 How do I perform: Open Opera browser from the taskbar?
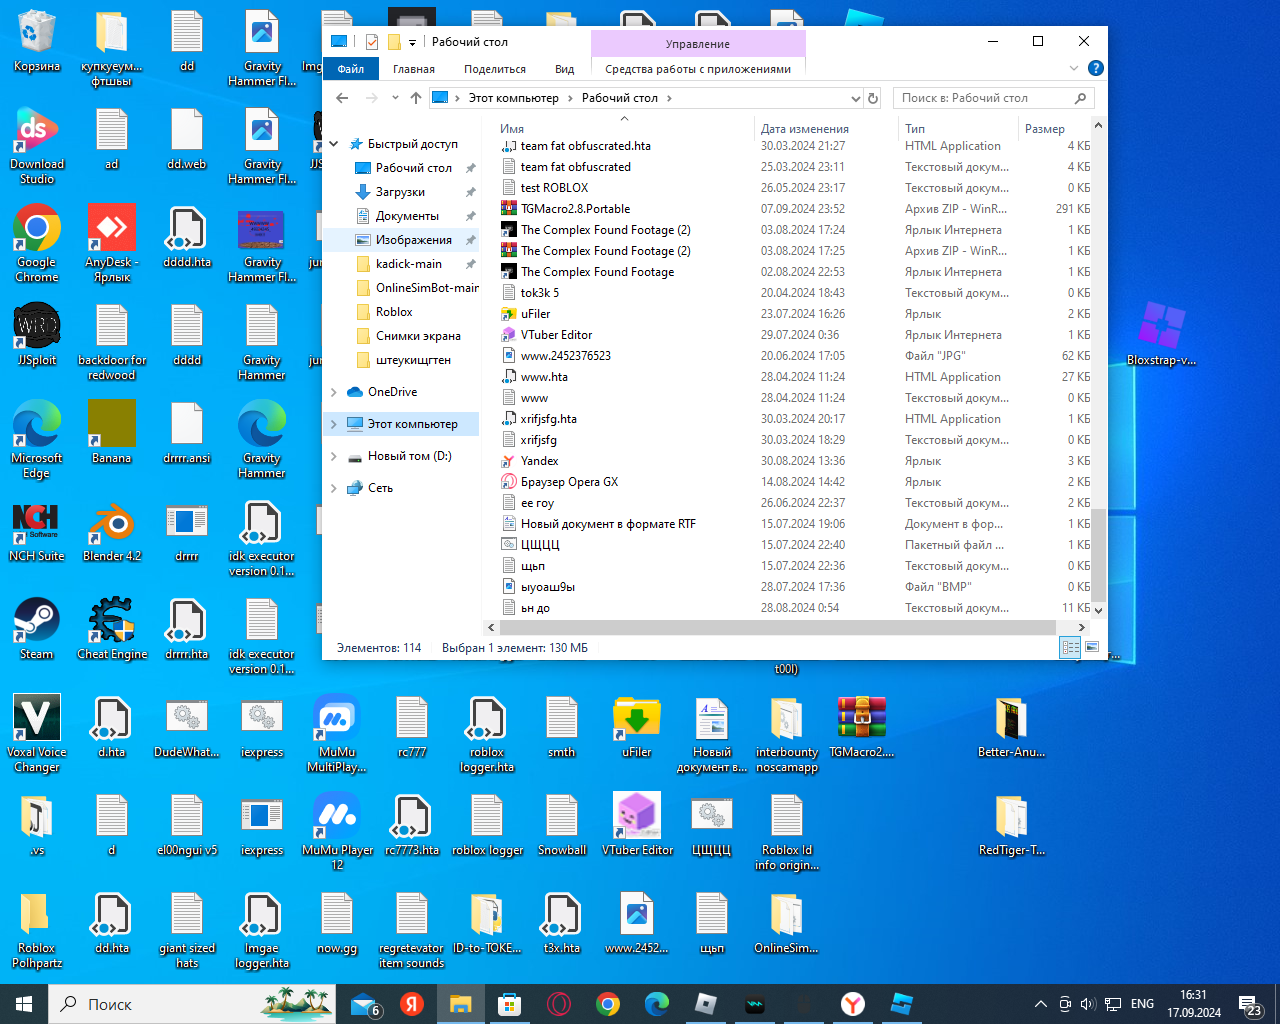tap(559, 1004)
